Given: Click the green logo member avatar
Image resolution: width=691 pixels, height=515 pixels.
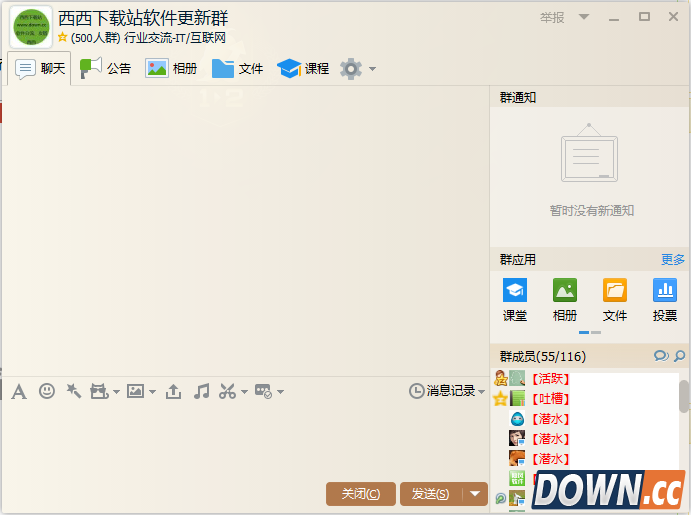Looking at the screenshot, I should pos(517,478).
